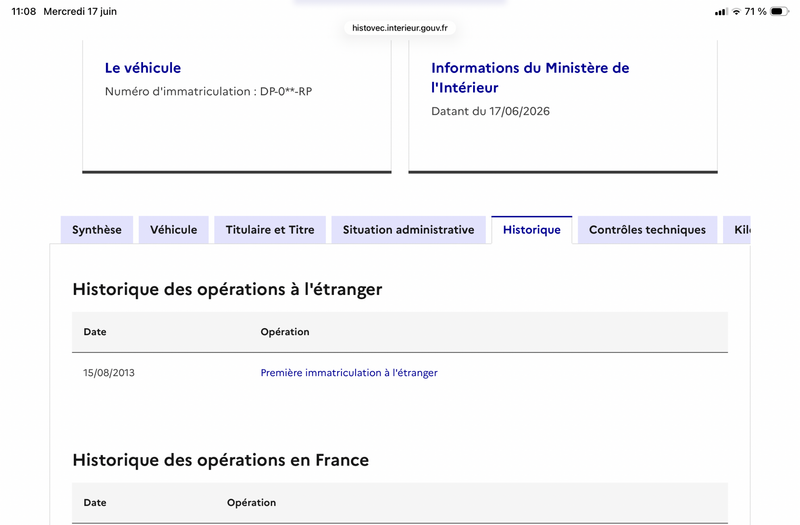Viewport: 800px width, 525px height.
Task: Click the Opération column header in France table
Action: 252,503
